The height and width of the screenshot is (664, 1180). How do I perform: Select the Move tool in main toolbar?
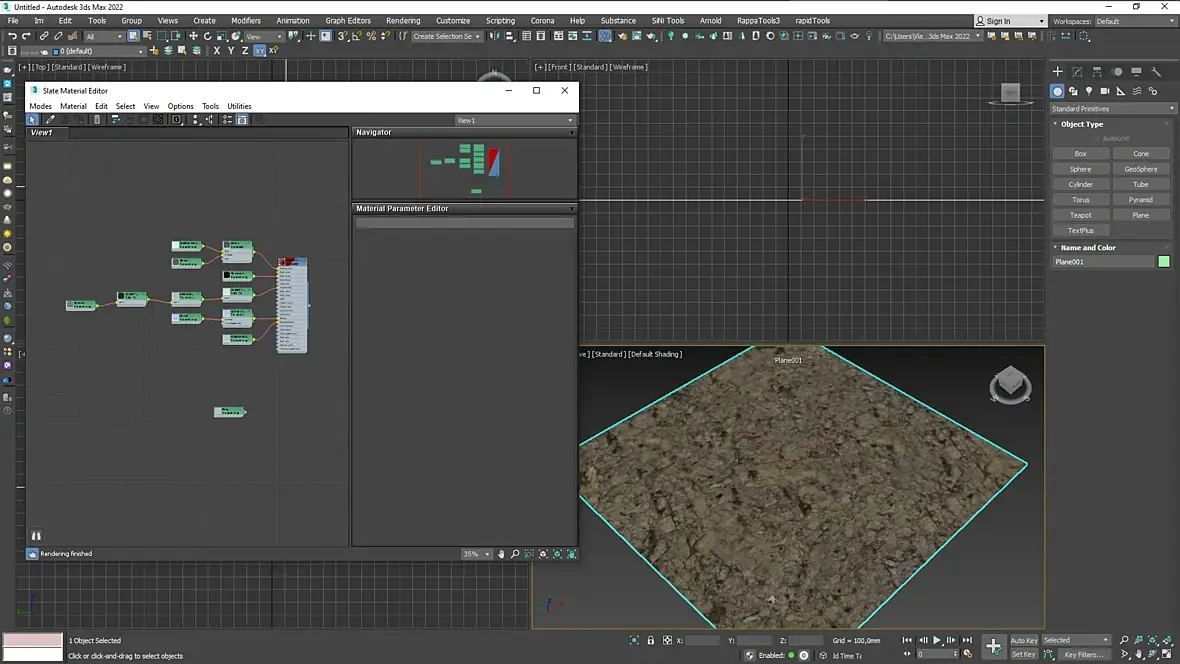[193, 36]
